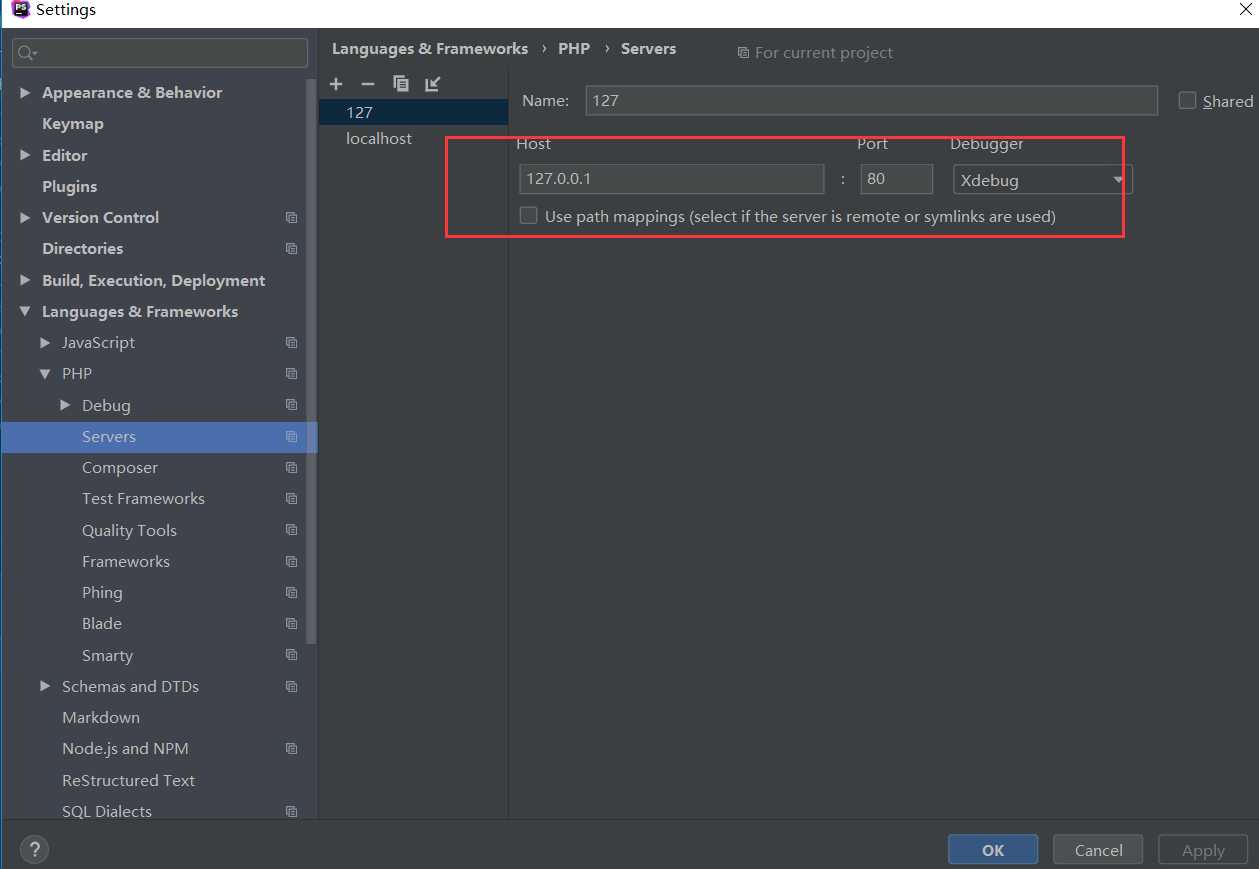Click project-level icon next to JavaScript
This screenshot has height=869, width=1259.
291,343
